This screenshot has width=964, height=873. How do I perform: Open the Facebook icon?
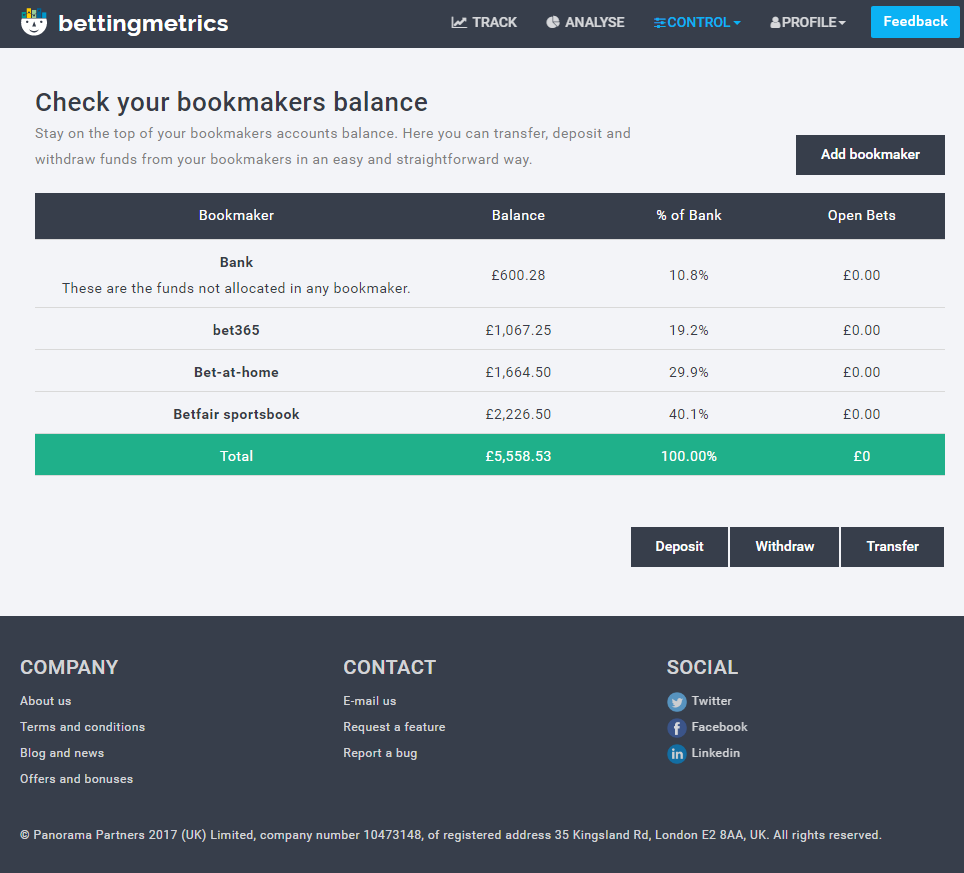pyautogui.click(x=677, y=728)
